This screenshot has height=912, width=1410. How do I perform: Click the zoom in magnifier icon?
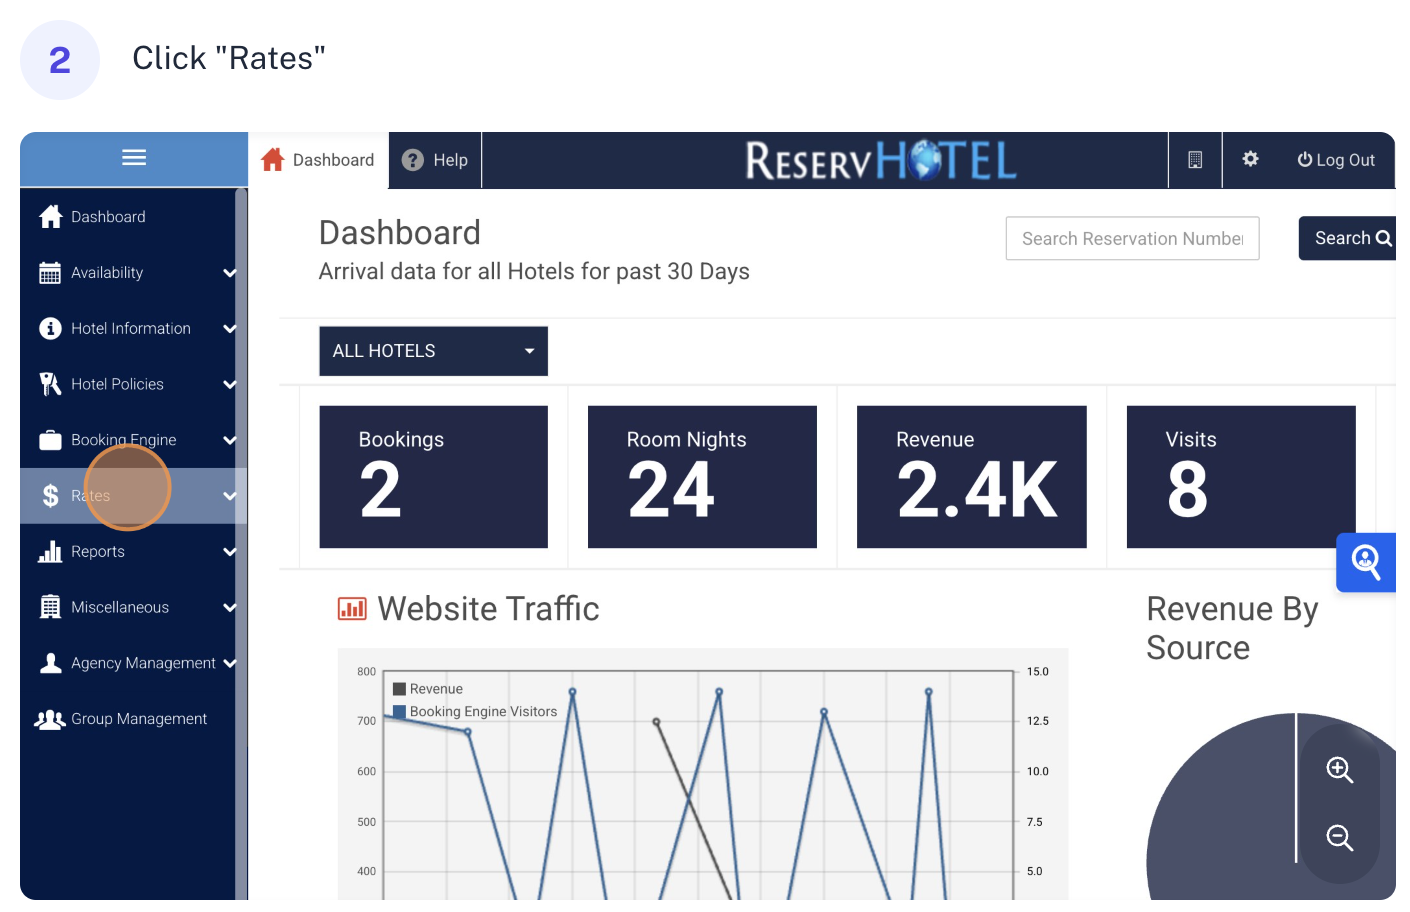coord(1340,770)
